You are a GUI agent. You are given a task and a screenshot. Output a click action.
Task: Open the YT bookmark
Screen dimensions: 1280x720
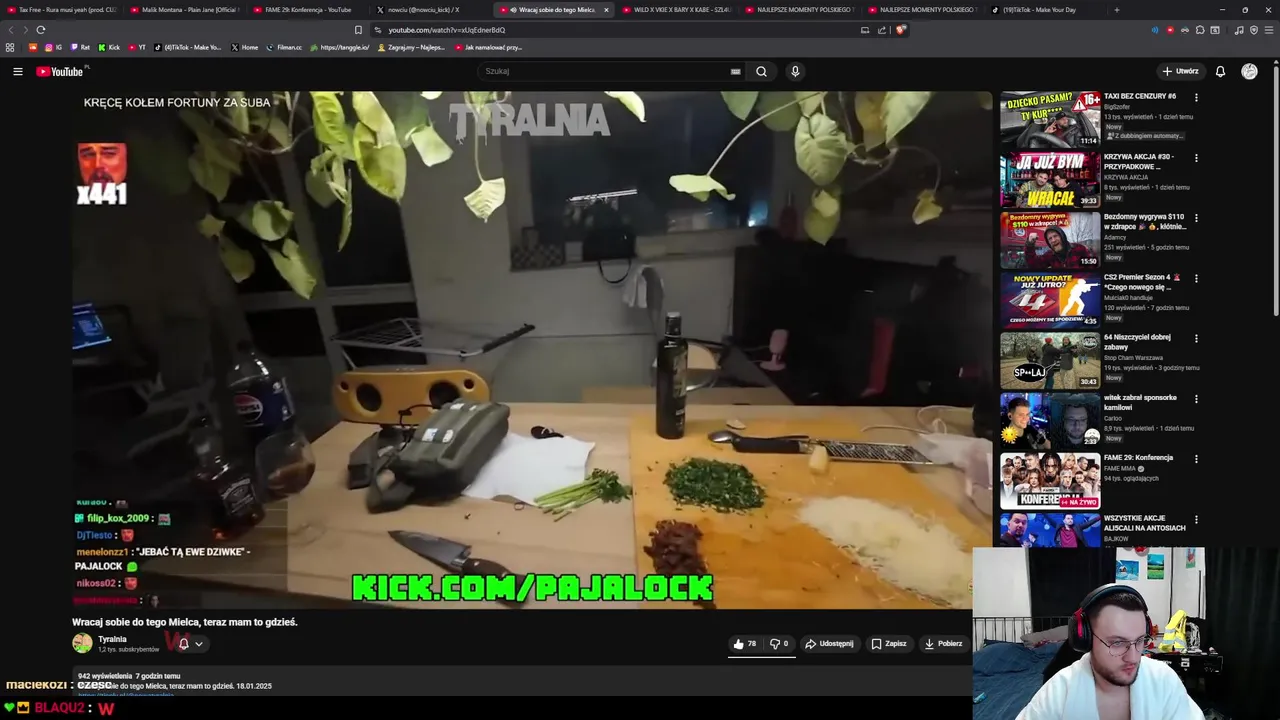point(138,47)
